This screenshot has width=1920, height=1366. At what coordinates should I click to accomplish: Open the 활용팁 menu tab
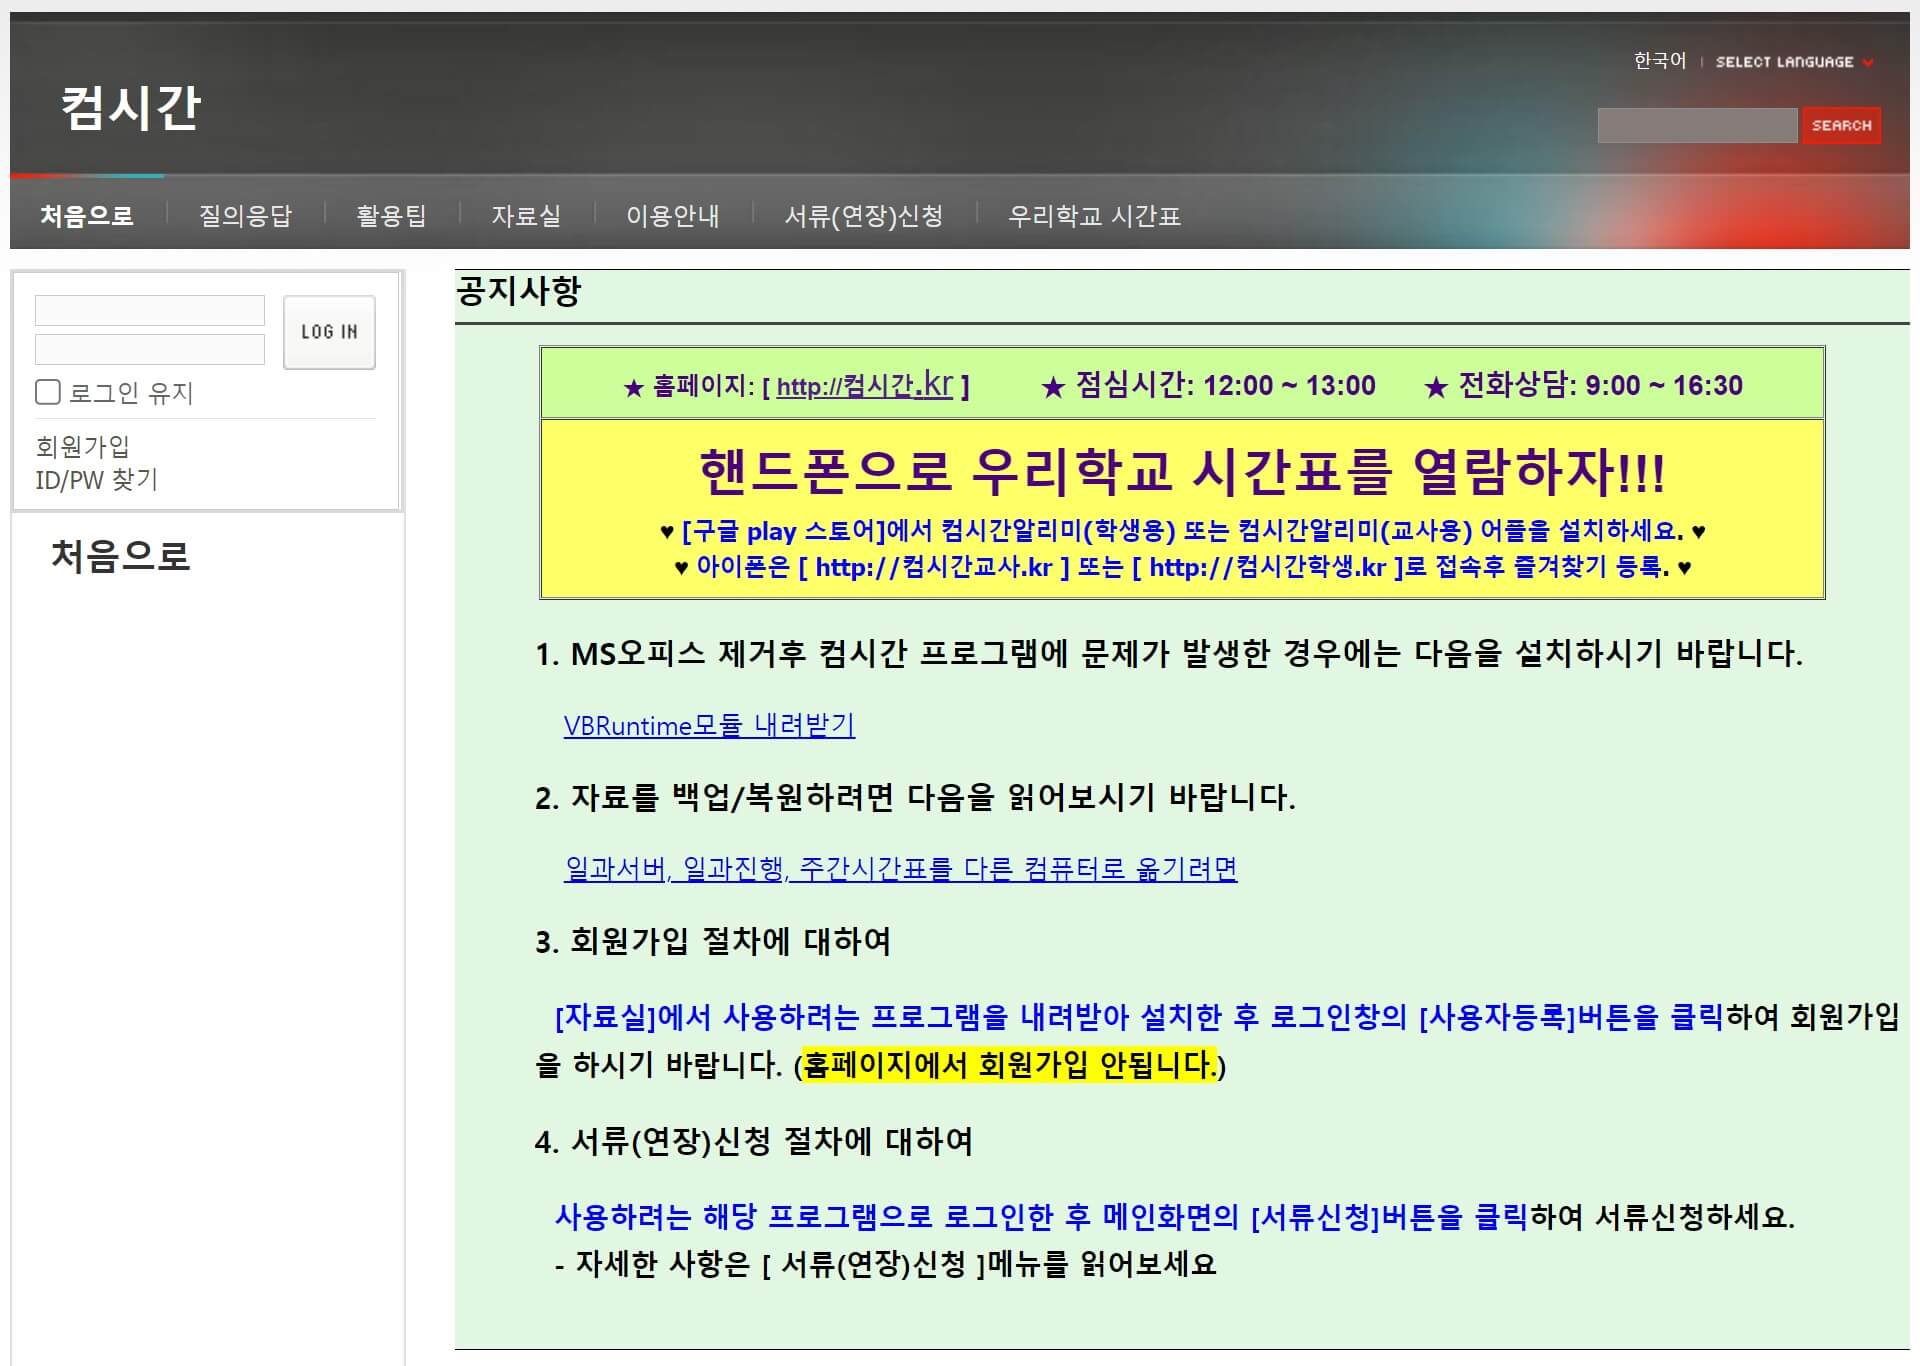tap(392, 216)
